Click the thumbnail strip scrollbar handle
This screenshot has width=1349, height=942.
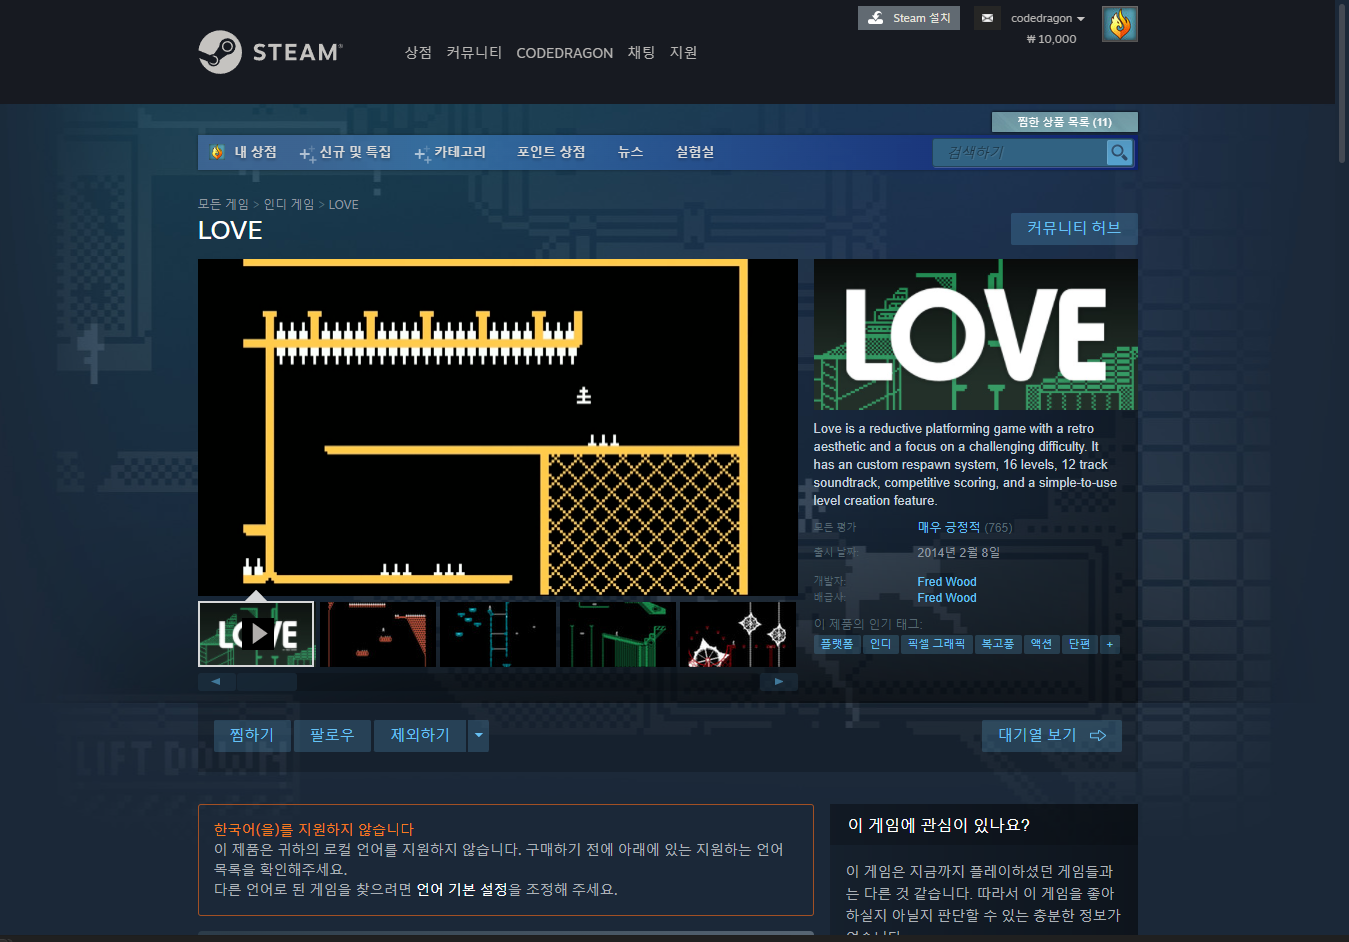(267, 682)
